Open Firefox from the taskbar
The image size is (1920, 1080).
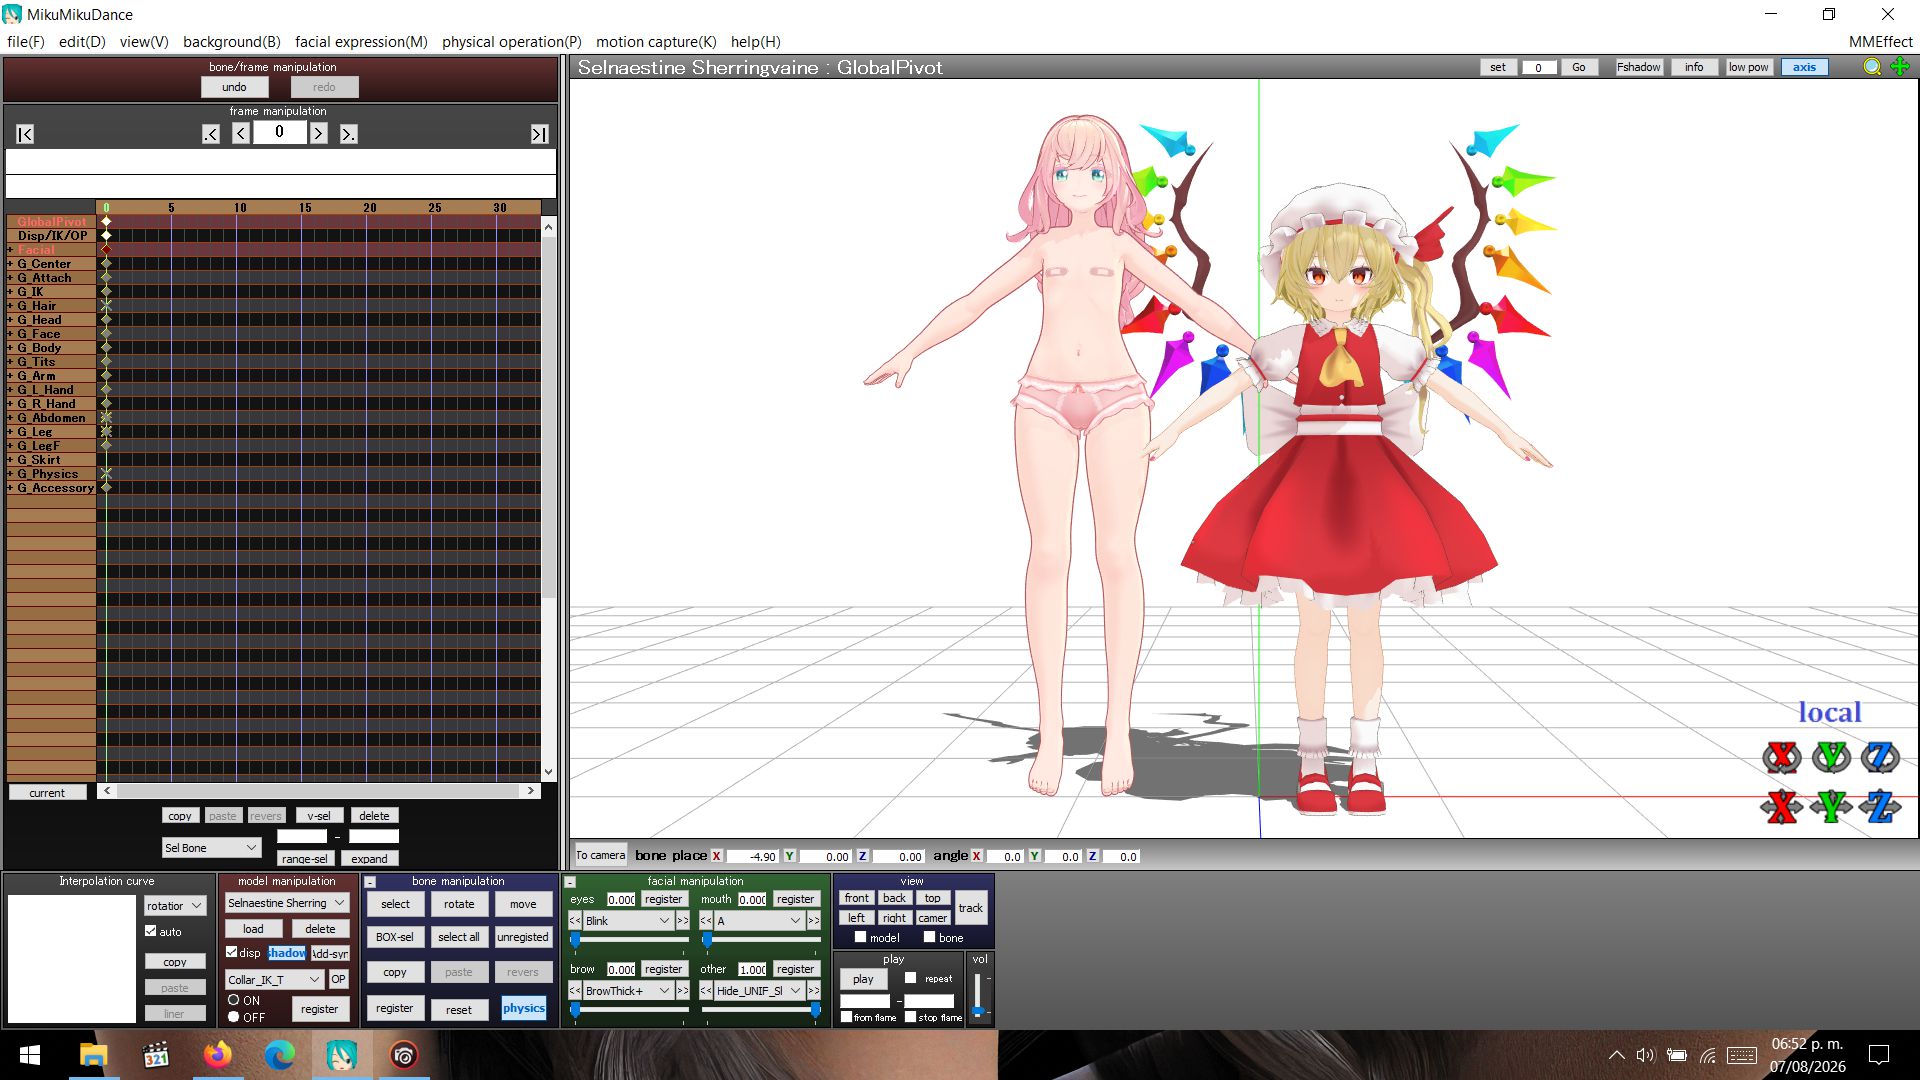click(217, 1055)
